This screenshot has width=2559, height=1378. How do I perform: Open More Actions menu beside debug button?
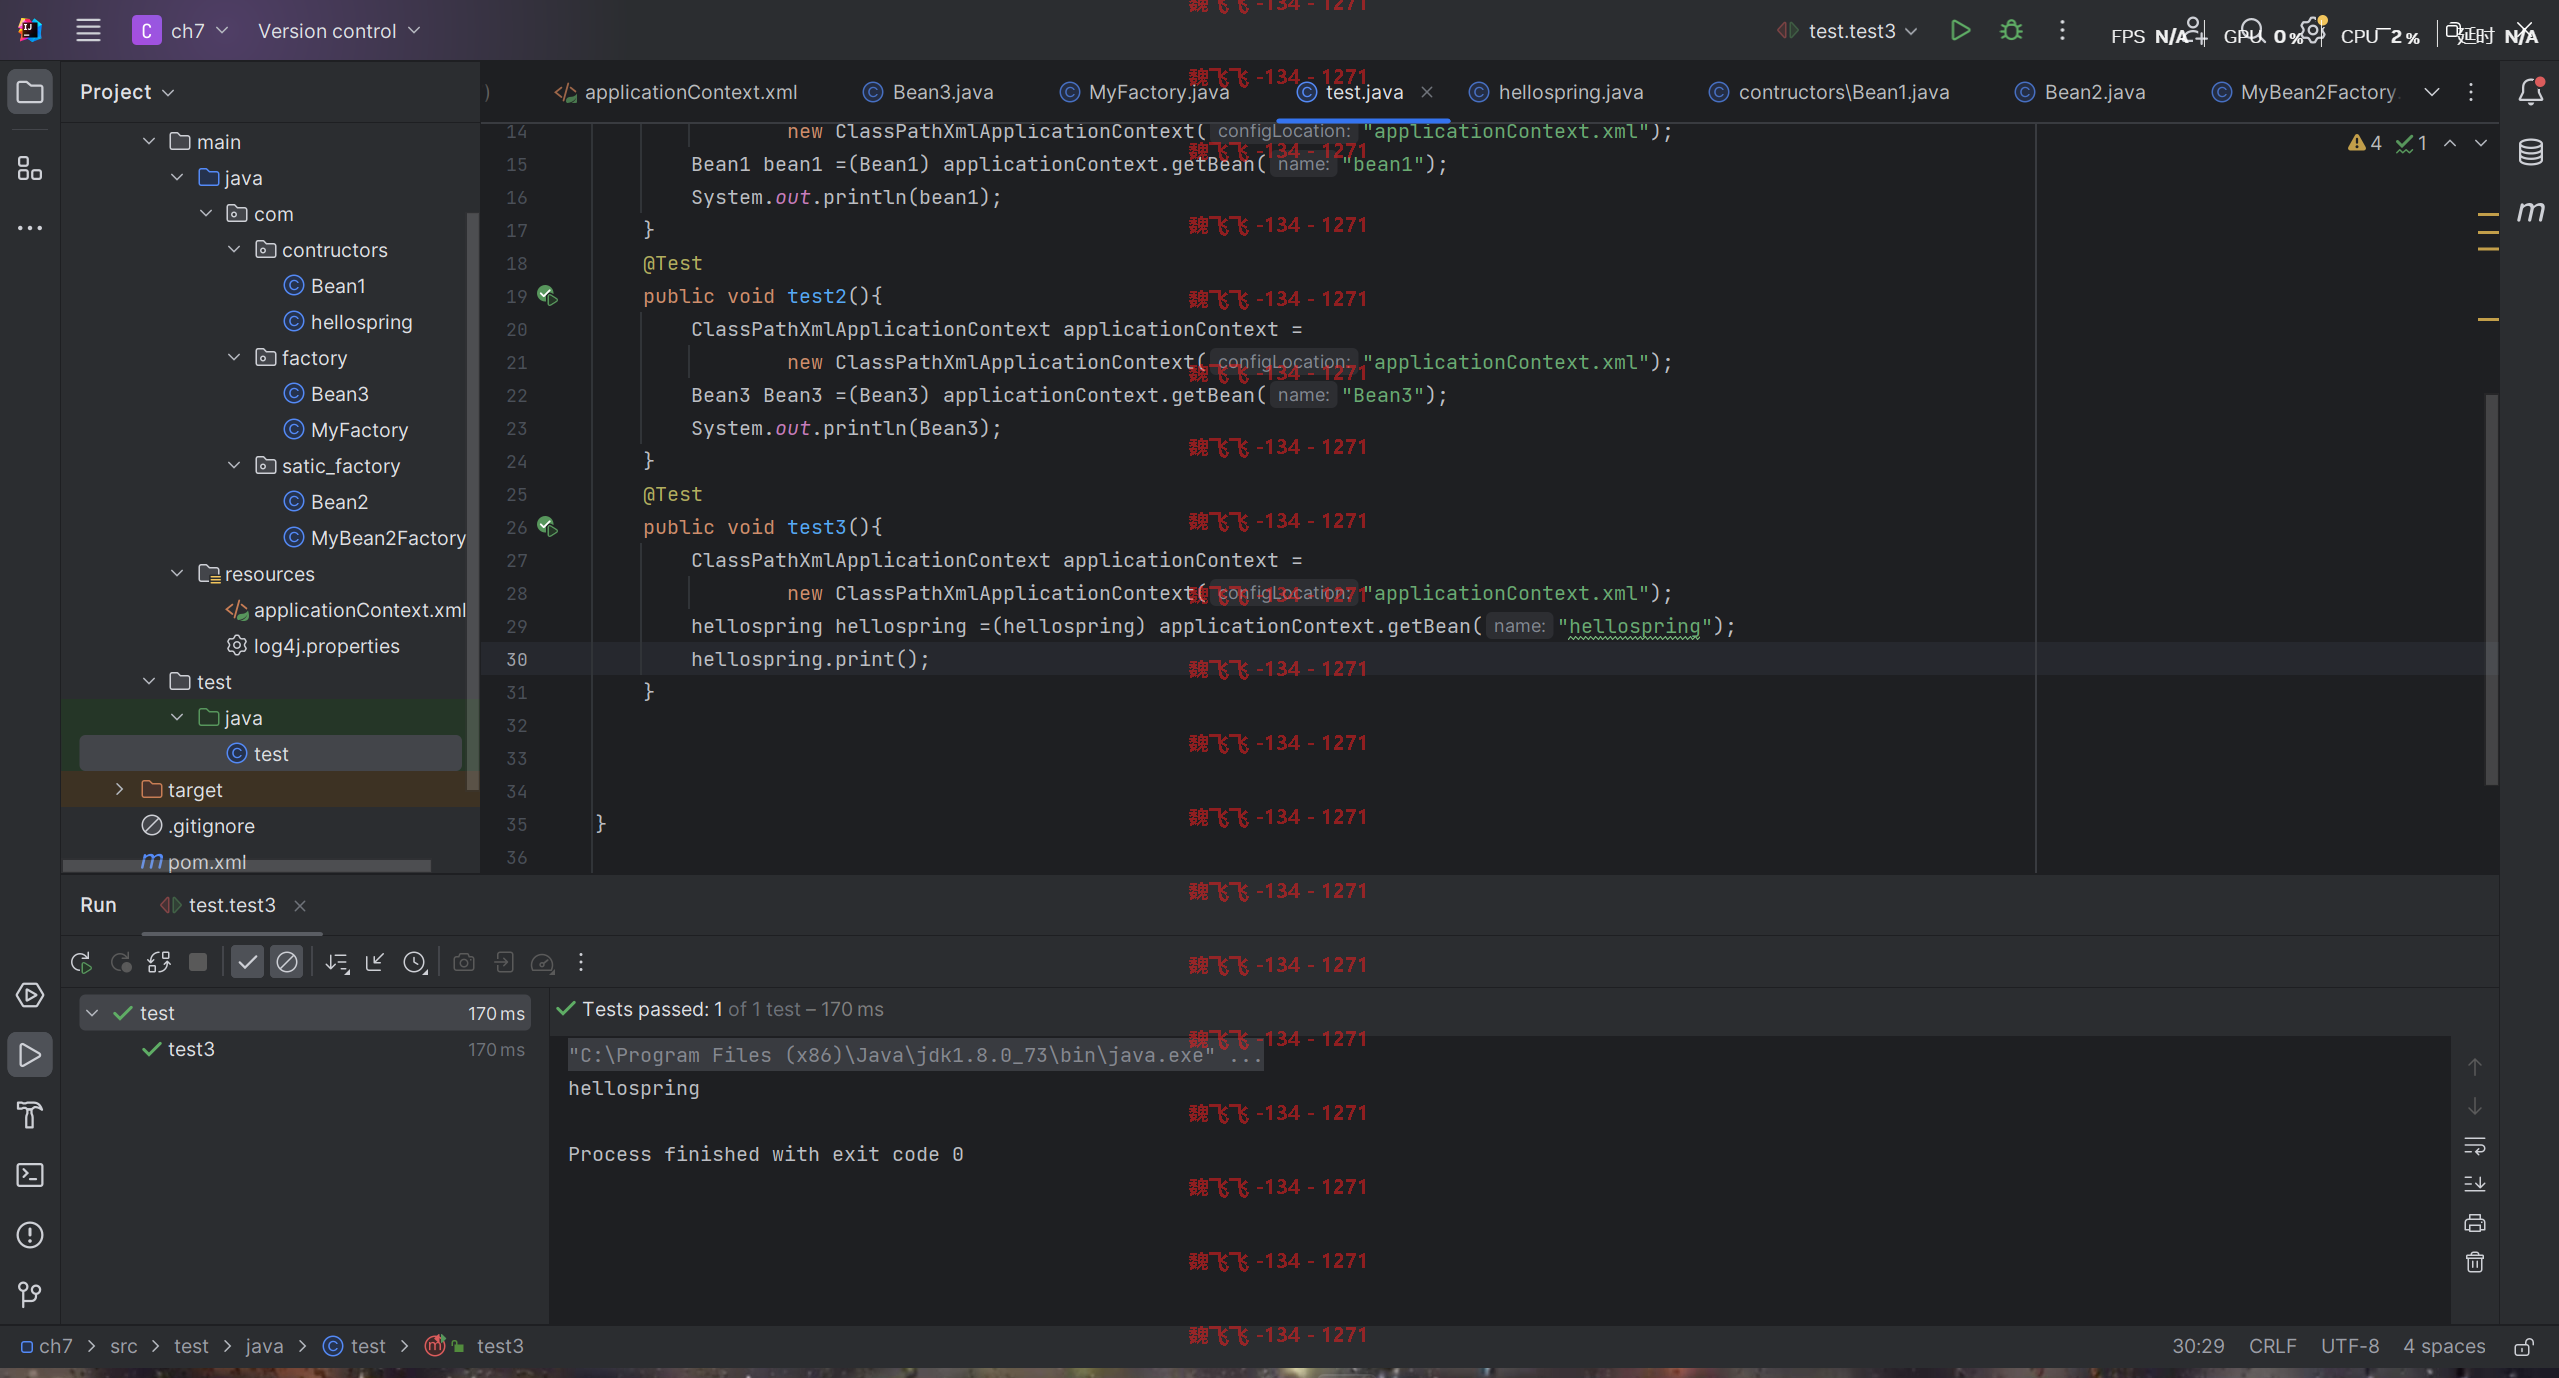click(2062, 31)
